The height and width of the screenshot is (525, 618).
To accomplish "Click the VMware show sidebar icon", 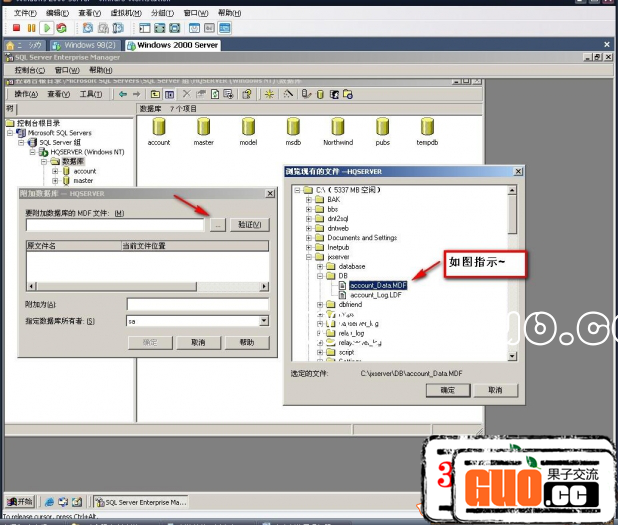I will click(145, 28).
